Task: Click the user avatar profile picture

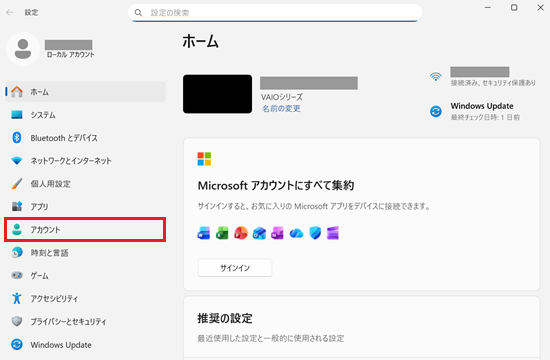Action: coord(23,49)
